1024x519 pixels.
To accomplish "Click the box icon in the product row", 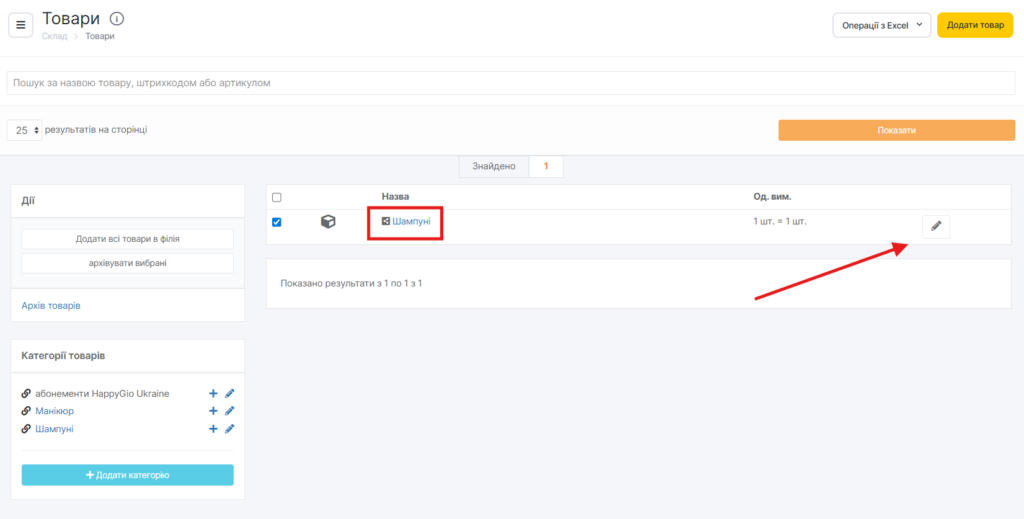I will click(x=328, y=222).
